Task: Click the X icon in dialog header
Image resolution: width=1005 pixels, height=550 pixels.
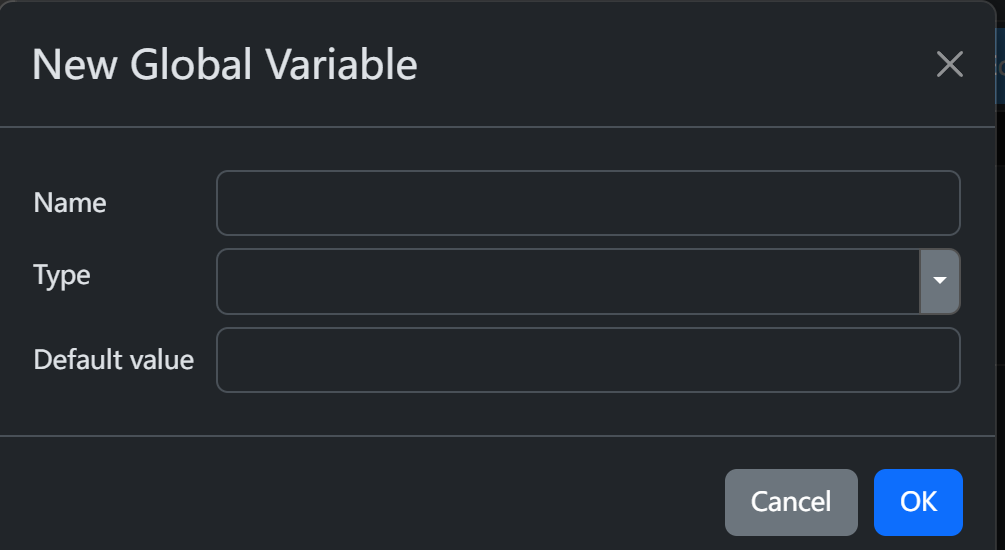Action: pyautogui.click(x=949, y=65)
